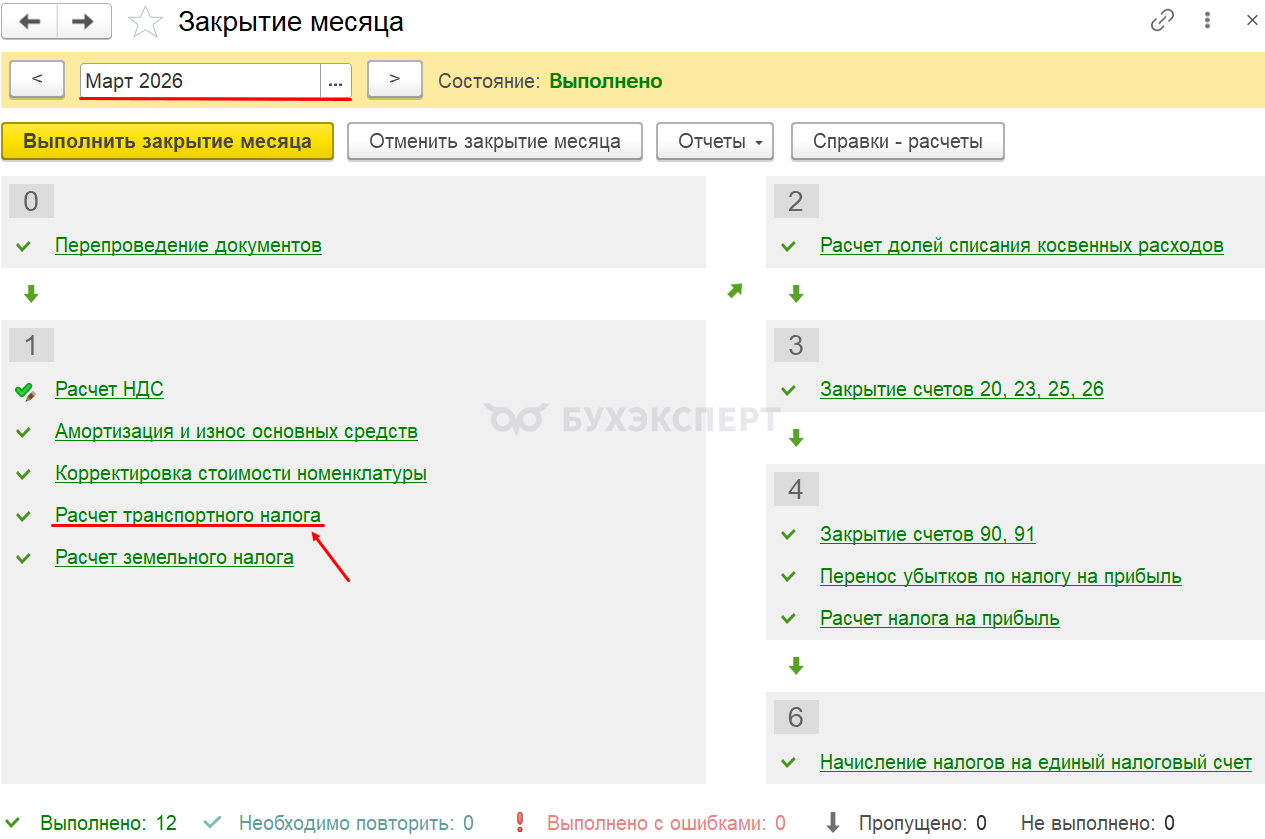Click green checkmark beside Корректировка стоимости номенклатуры
Screen dimensions: 1265x839
pos(24,475)
